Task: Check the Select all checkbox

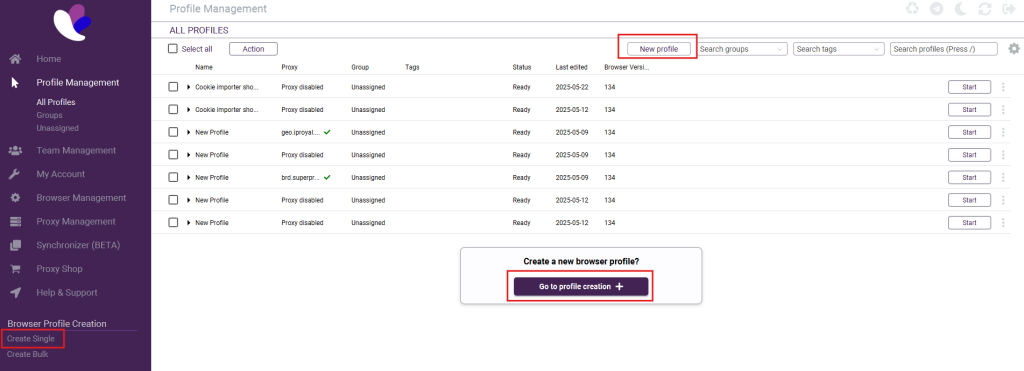Action: (x=172, y=48)
